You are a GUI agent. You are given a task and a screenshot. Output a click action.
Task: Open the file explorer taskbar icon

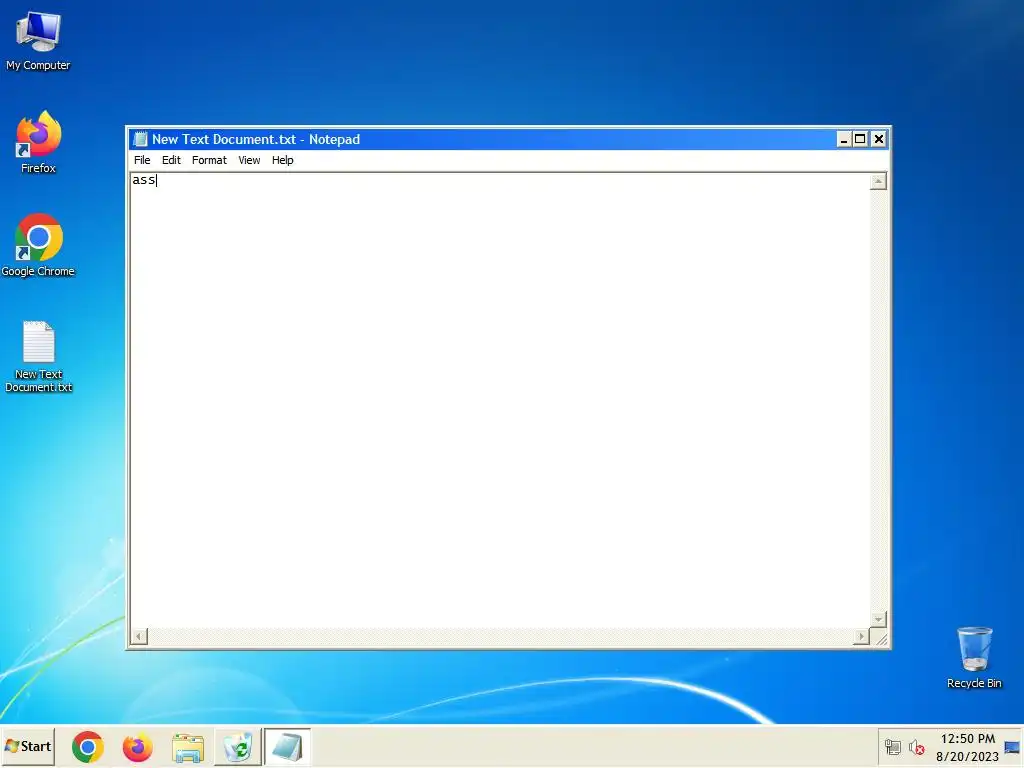[x=187, y=747]
